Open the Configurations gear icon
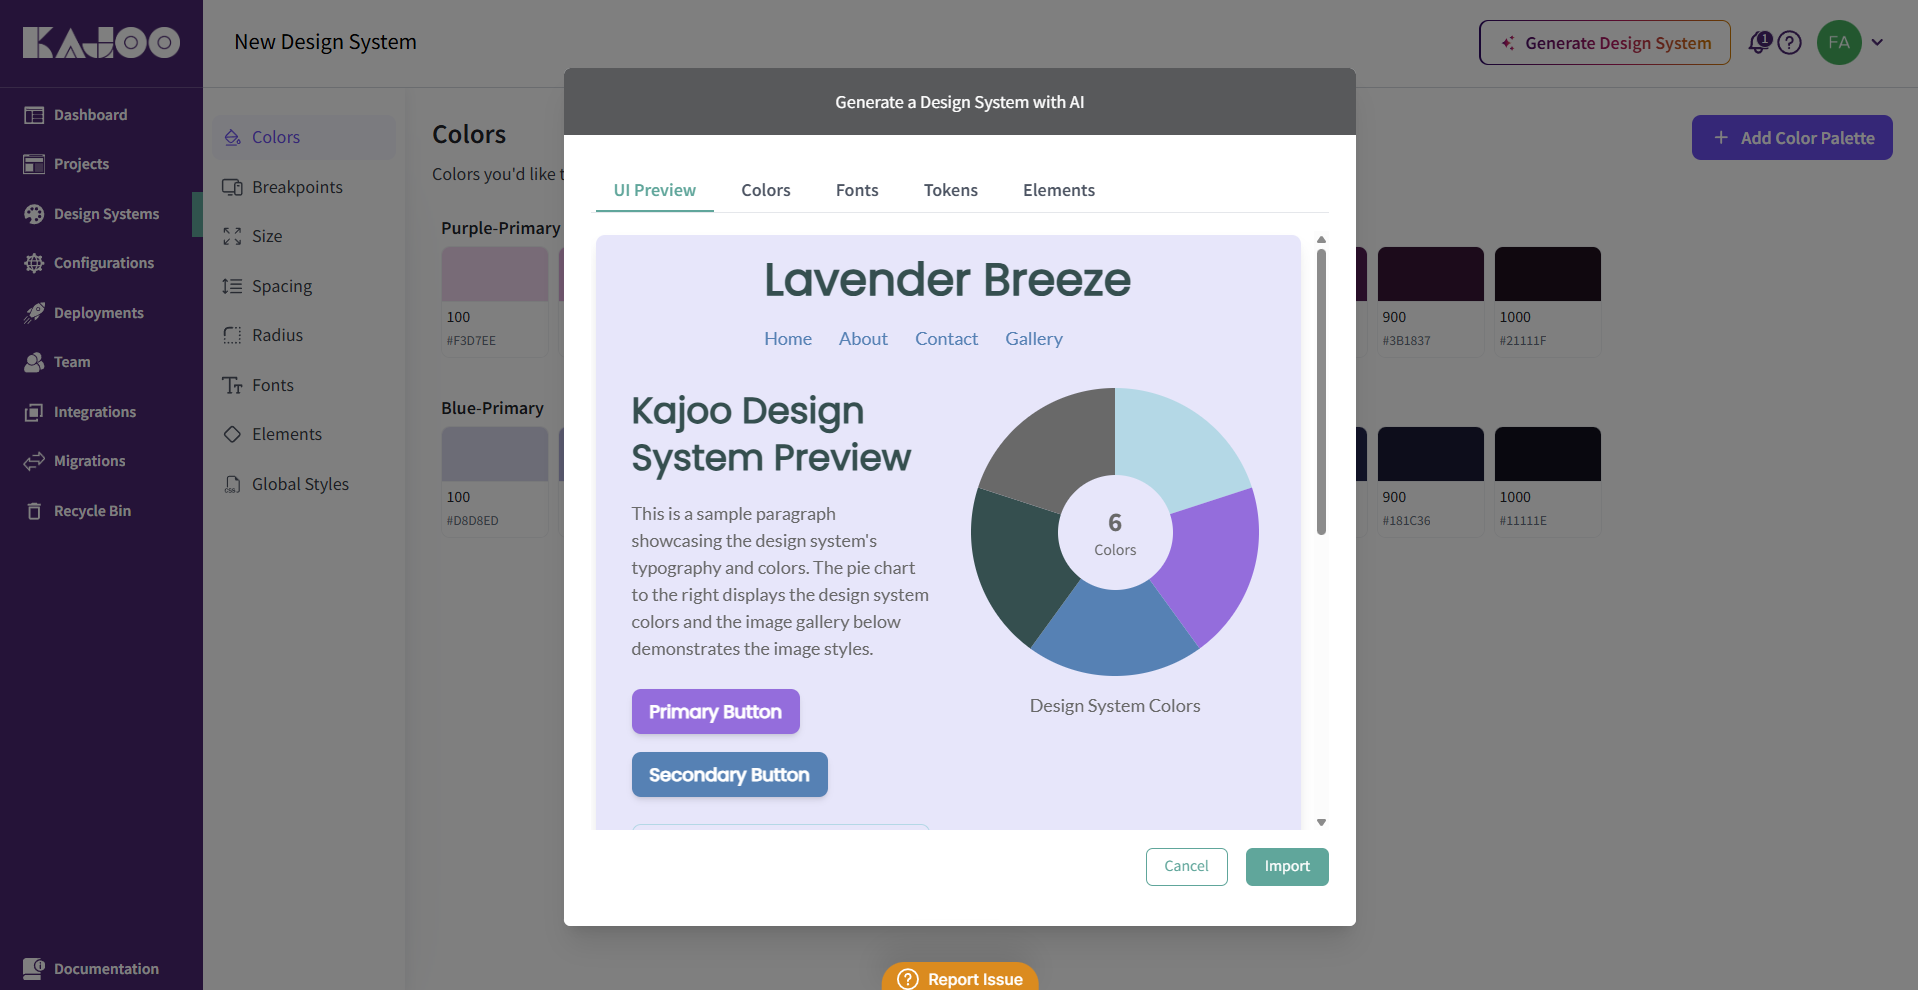Screen dimensions: 1918x990 click(x=34, y=263)
